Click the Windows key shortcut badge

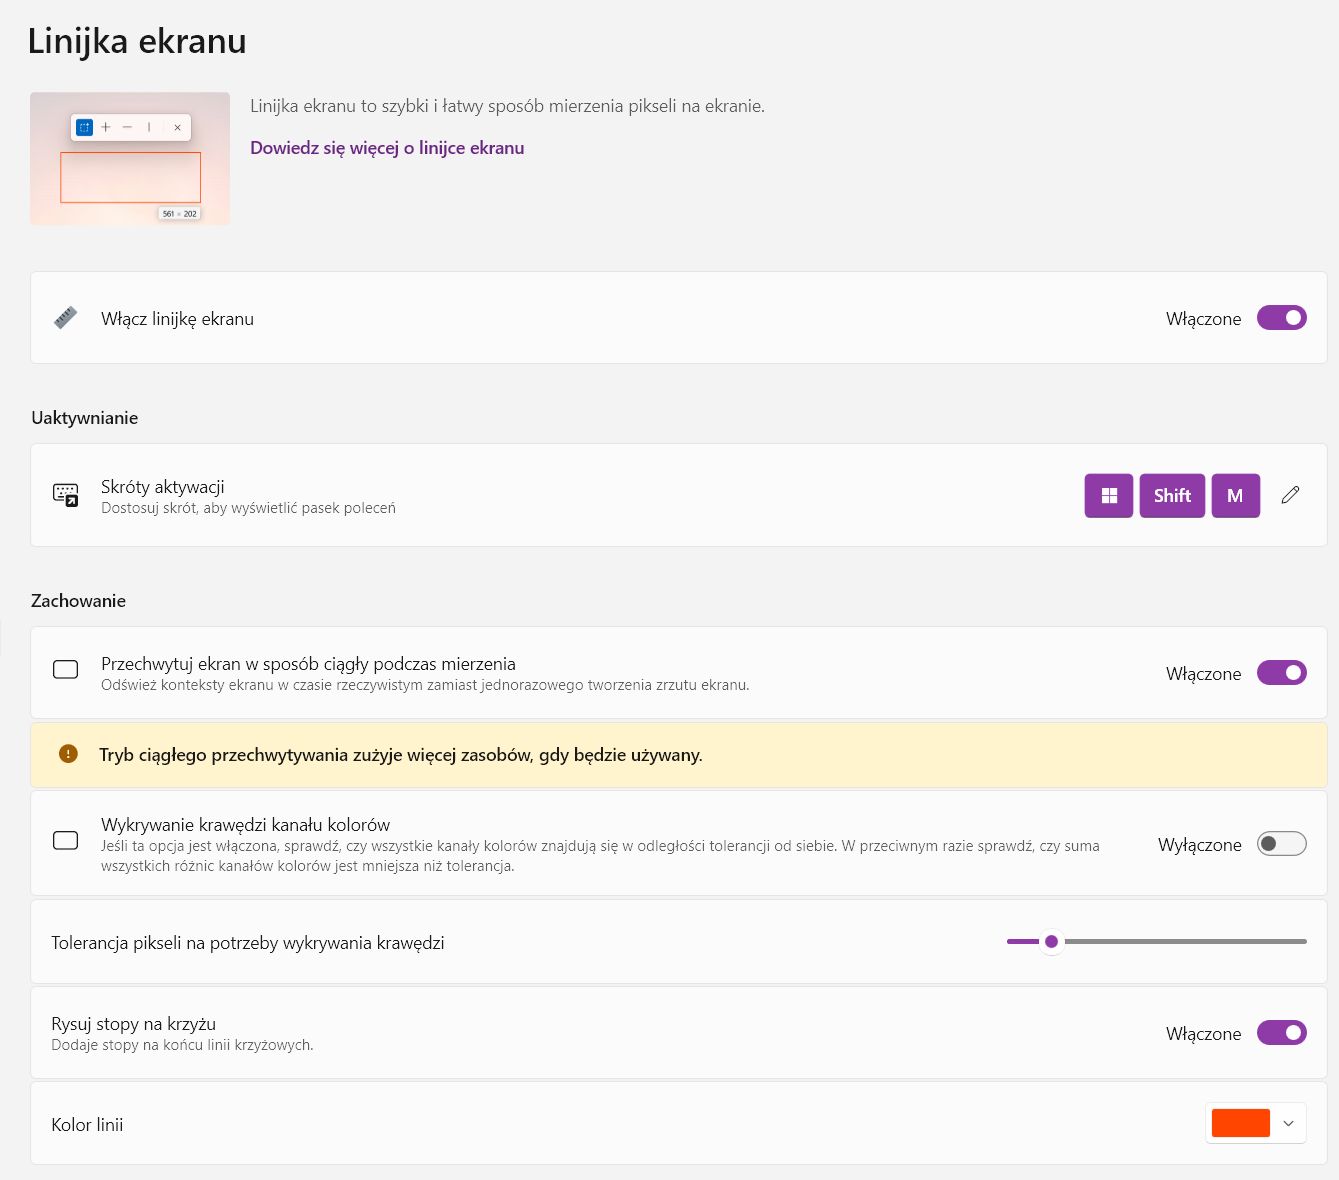click(1108, 495)
